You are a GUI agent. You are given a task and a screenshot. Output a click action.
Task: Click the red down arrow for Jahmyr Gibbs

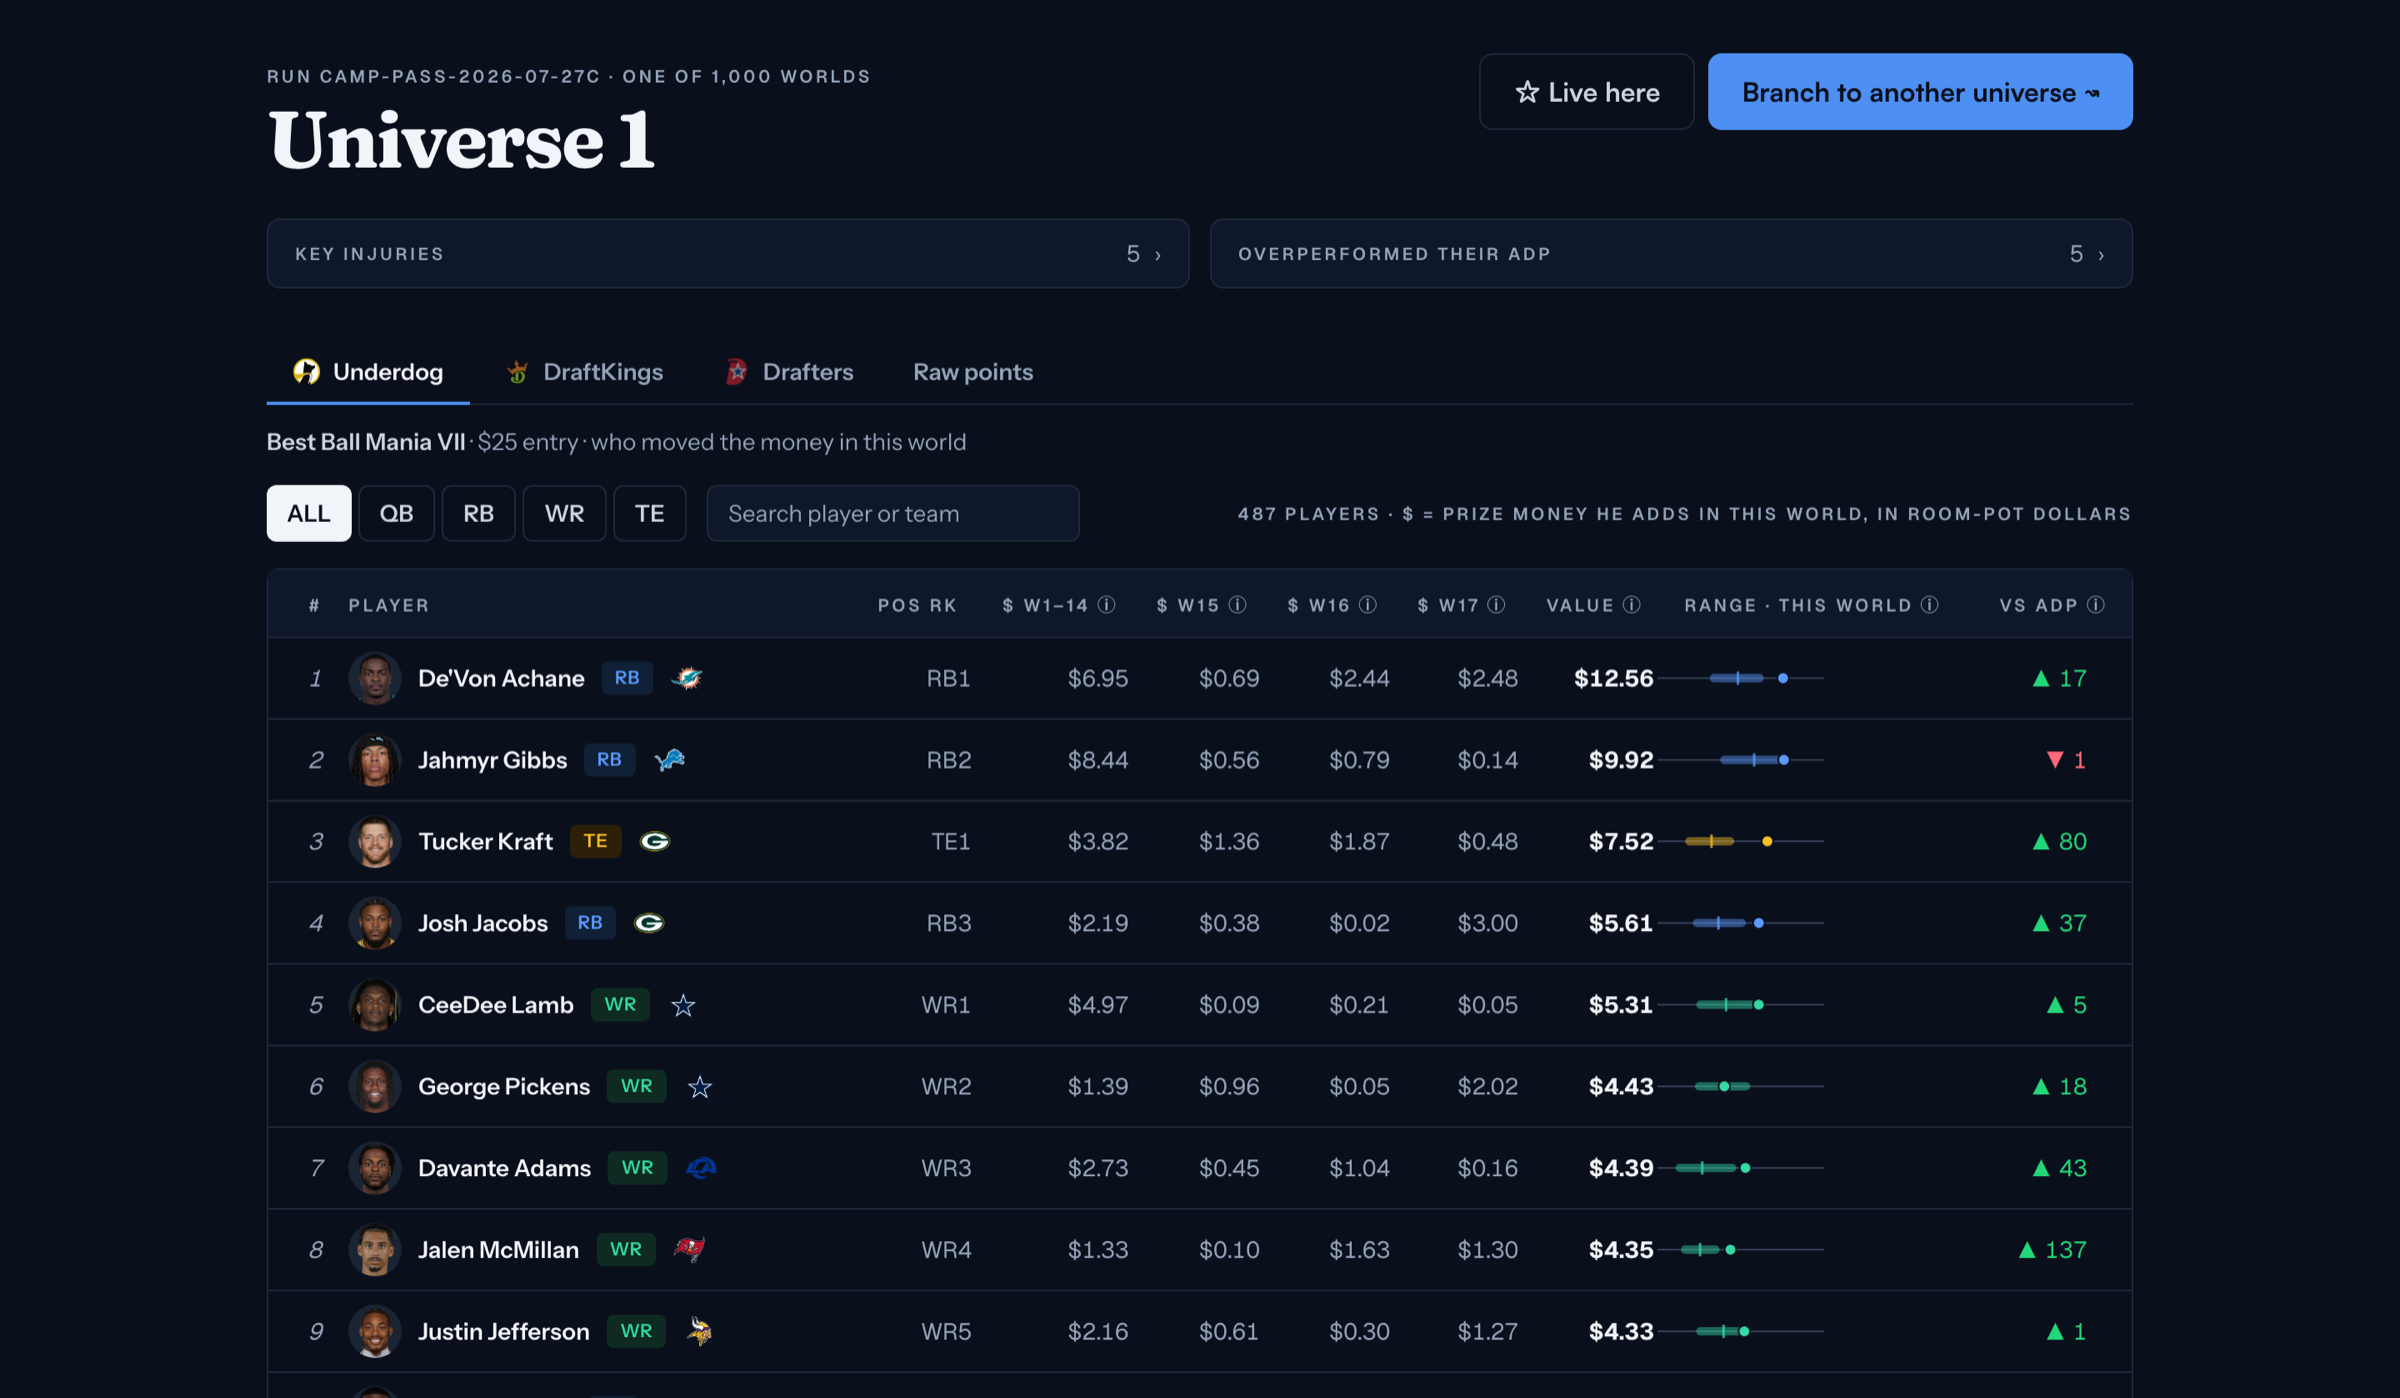click(x=2055, y=760)
